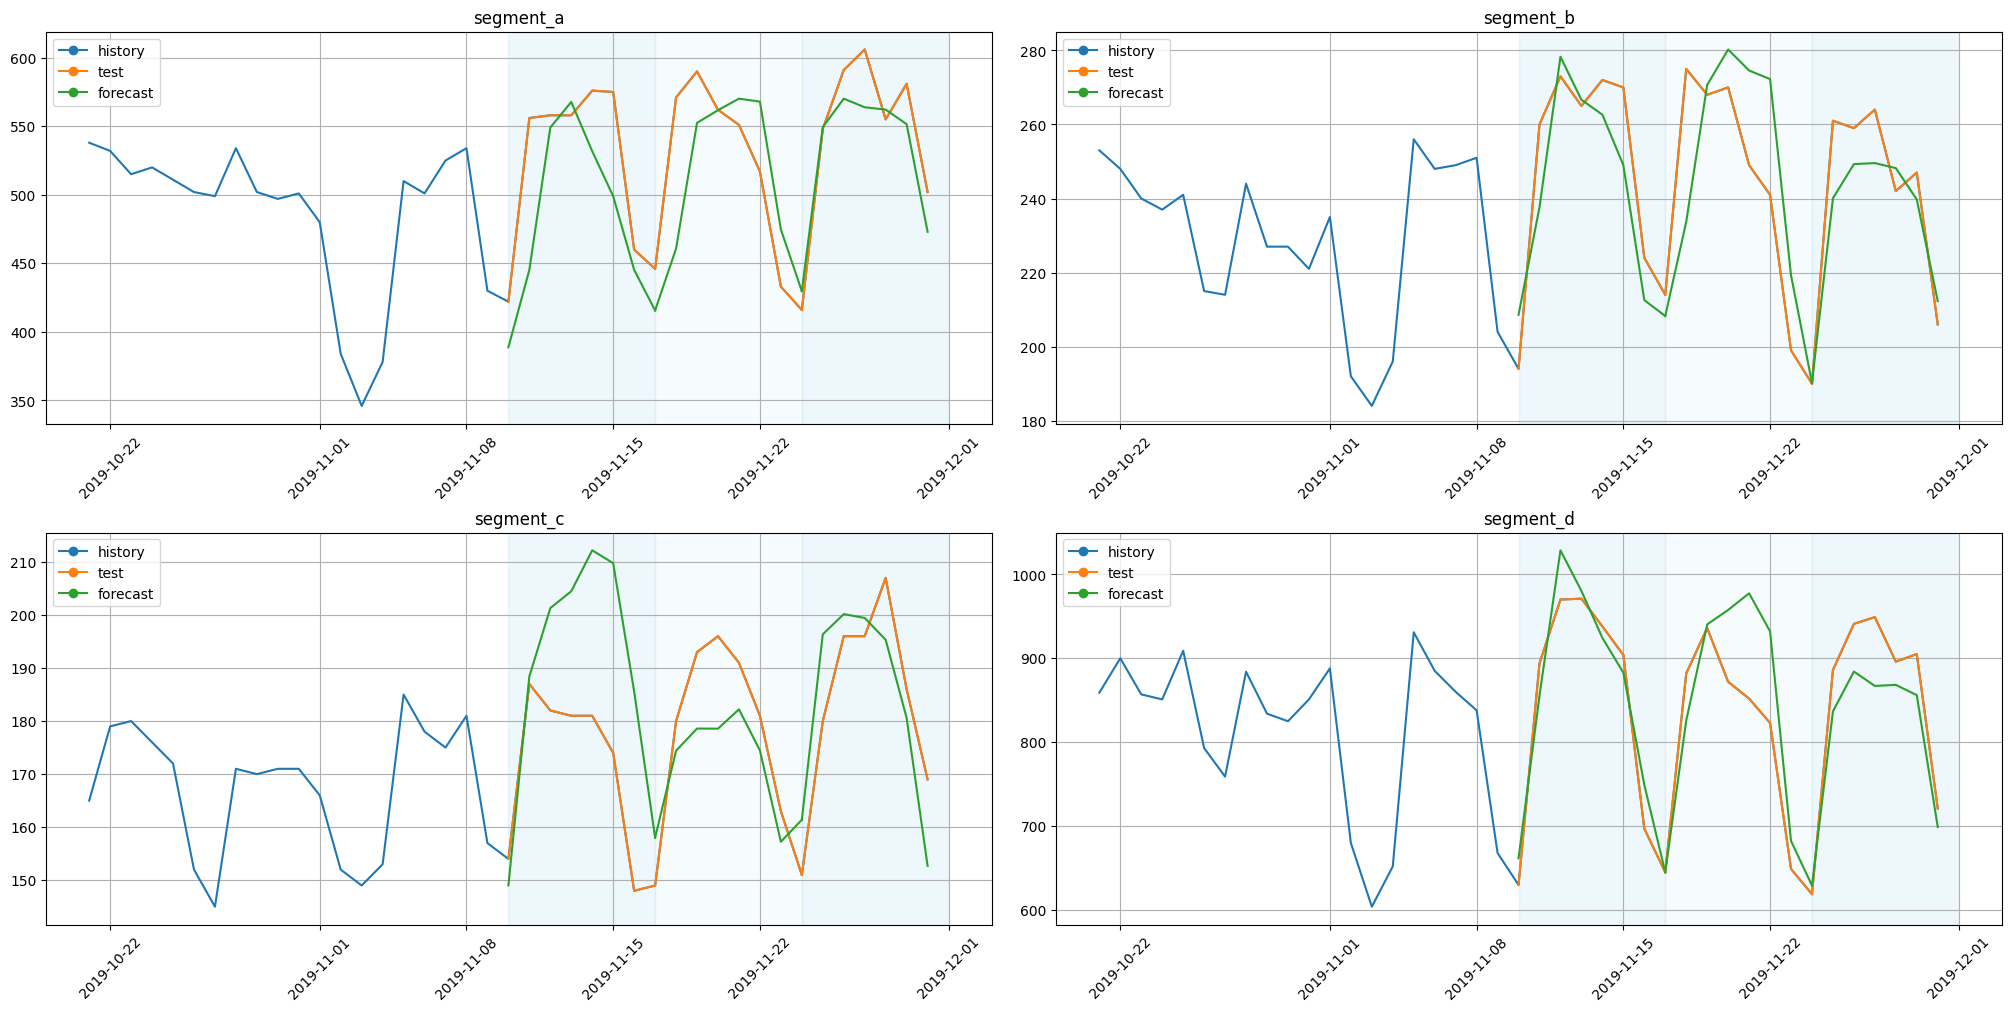Image resolution: width=2011 pixels, height=1011 pixels.
Task: Click y-axis label 210 in segment_c
Action: pos(25,563)
